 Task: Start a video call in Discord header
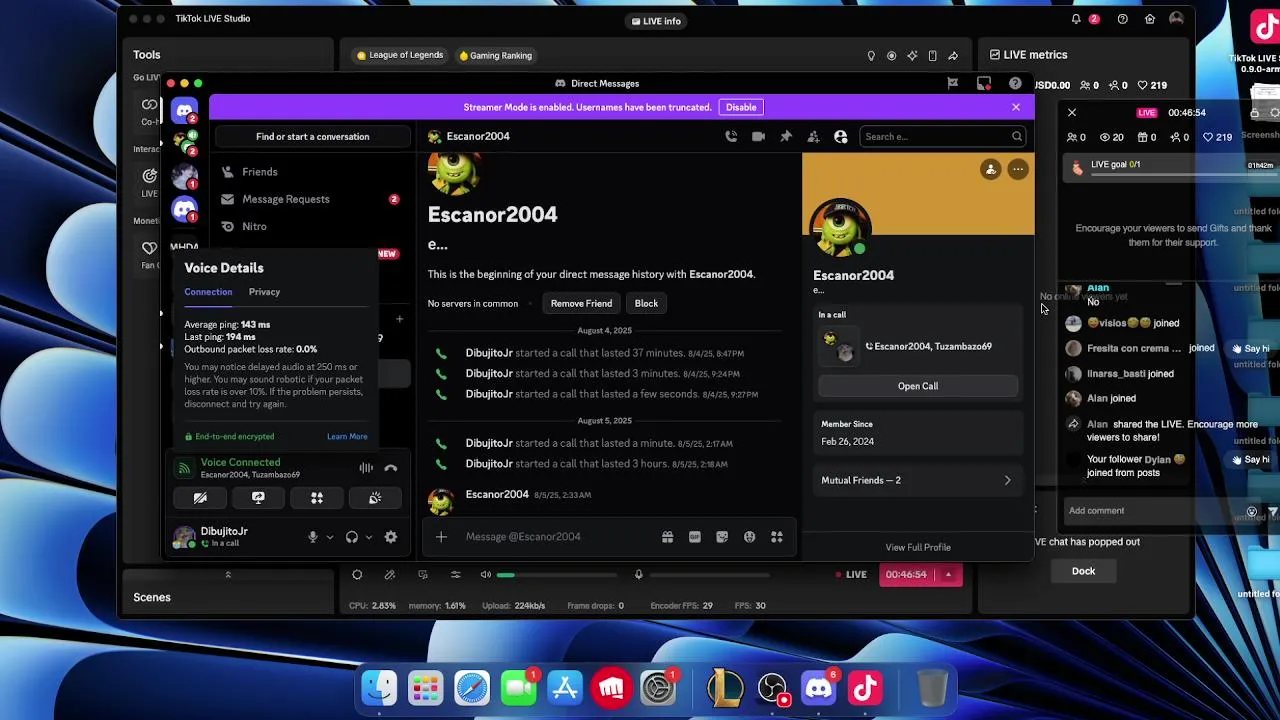click(x=758, y=136)
